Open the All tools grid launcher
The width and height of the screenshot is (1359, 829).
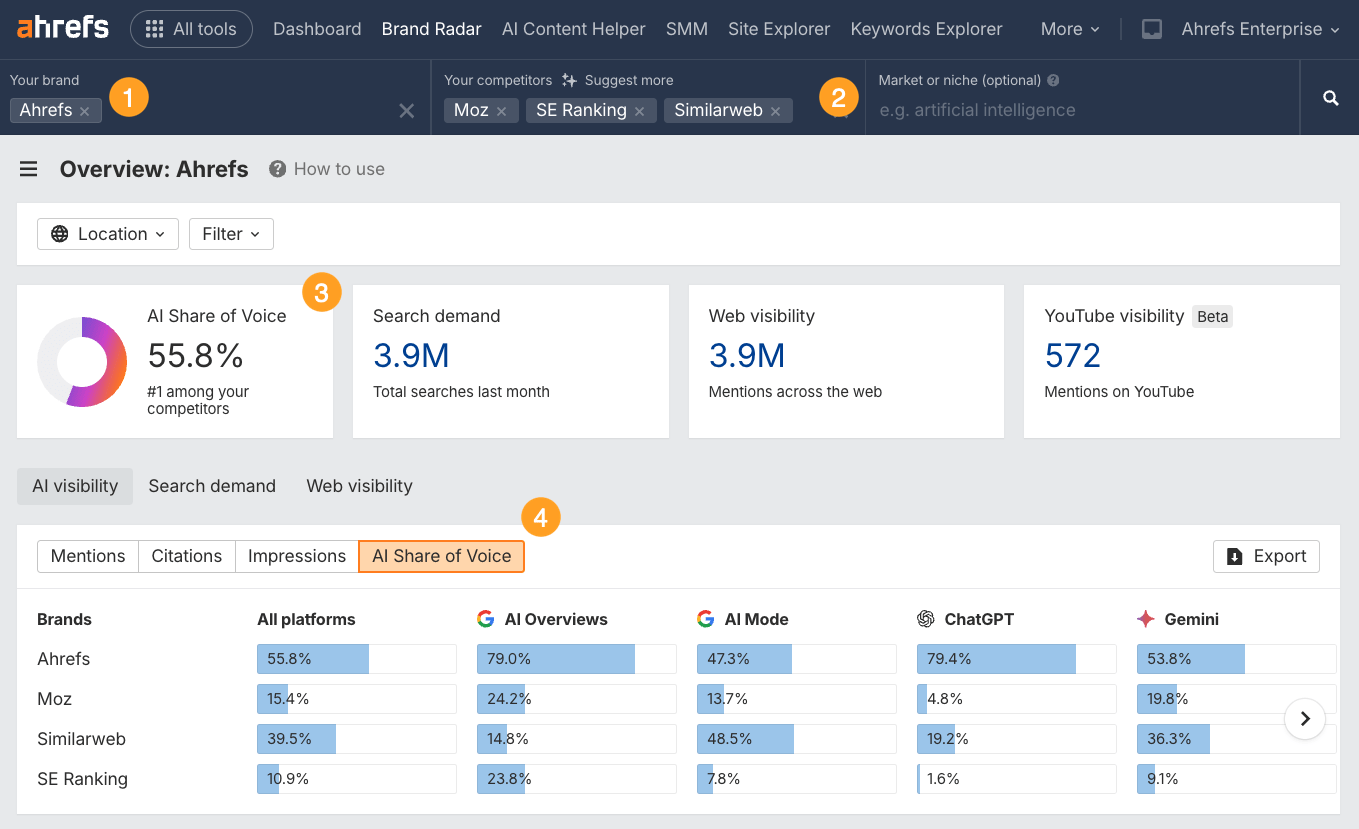coord(191,28)
